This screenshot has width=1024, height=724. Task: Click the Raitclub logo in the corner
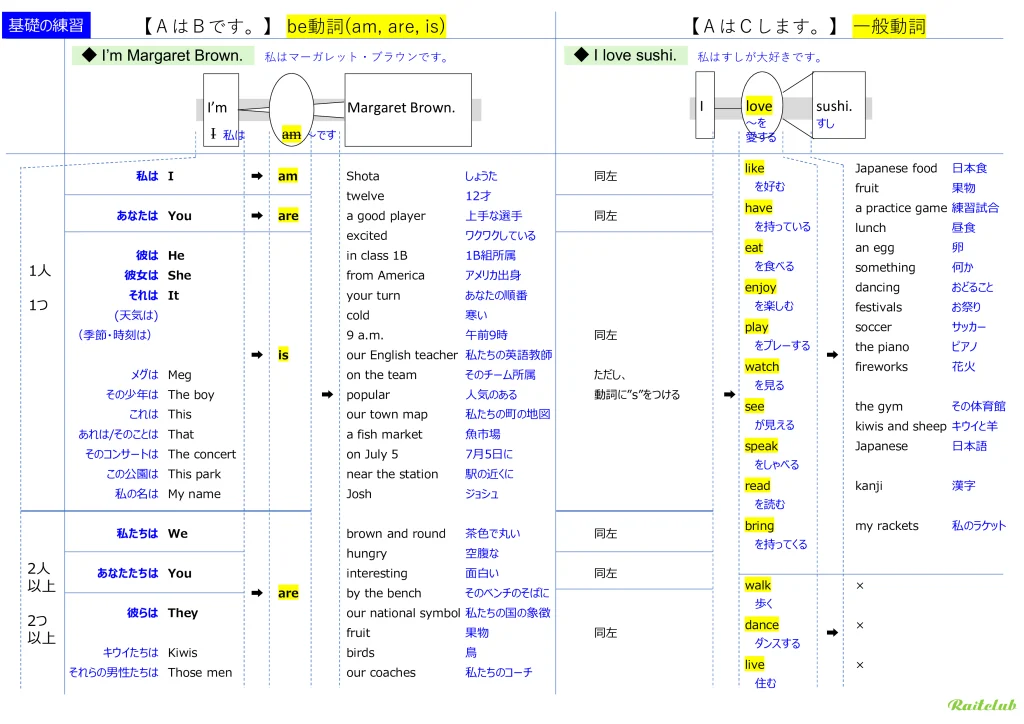click(979, 705)
